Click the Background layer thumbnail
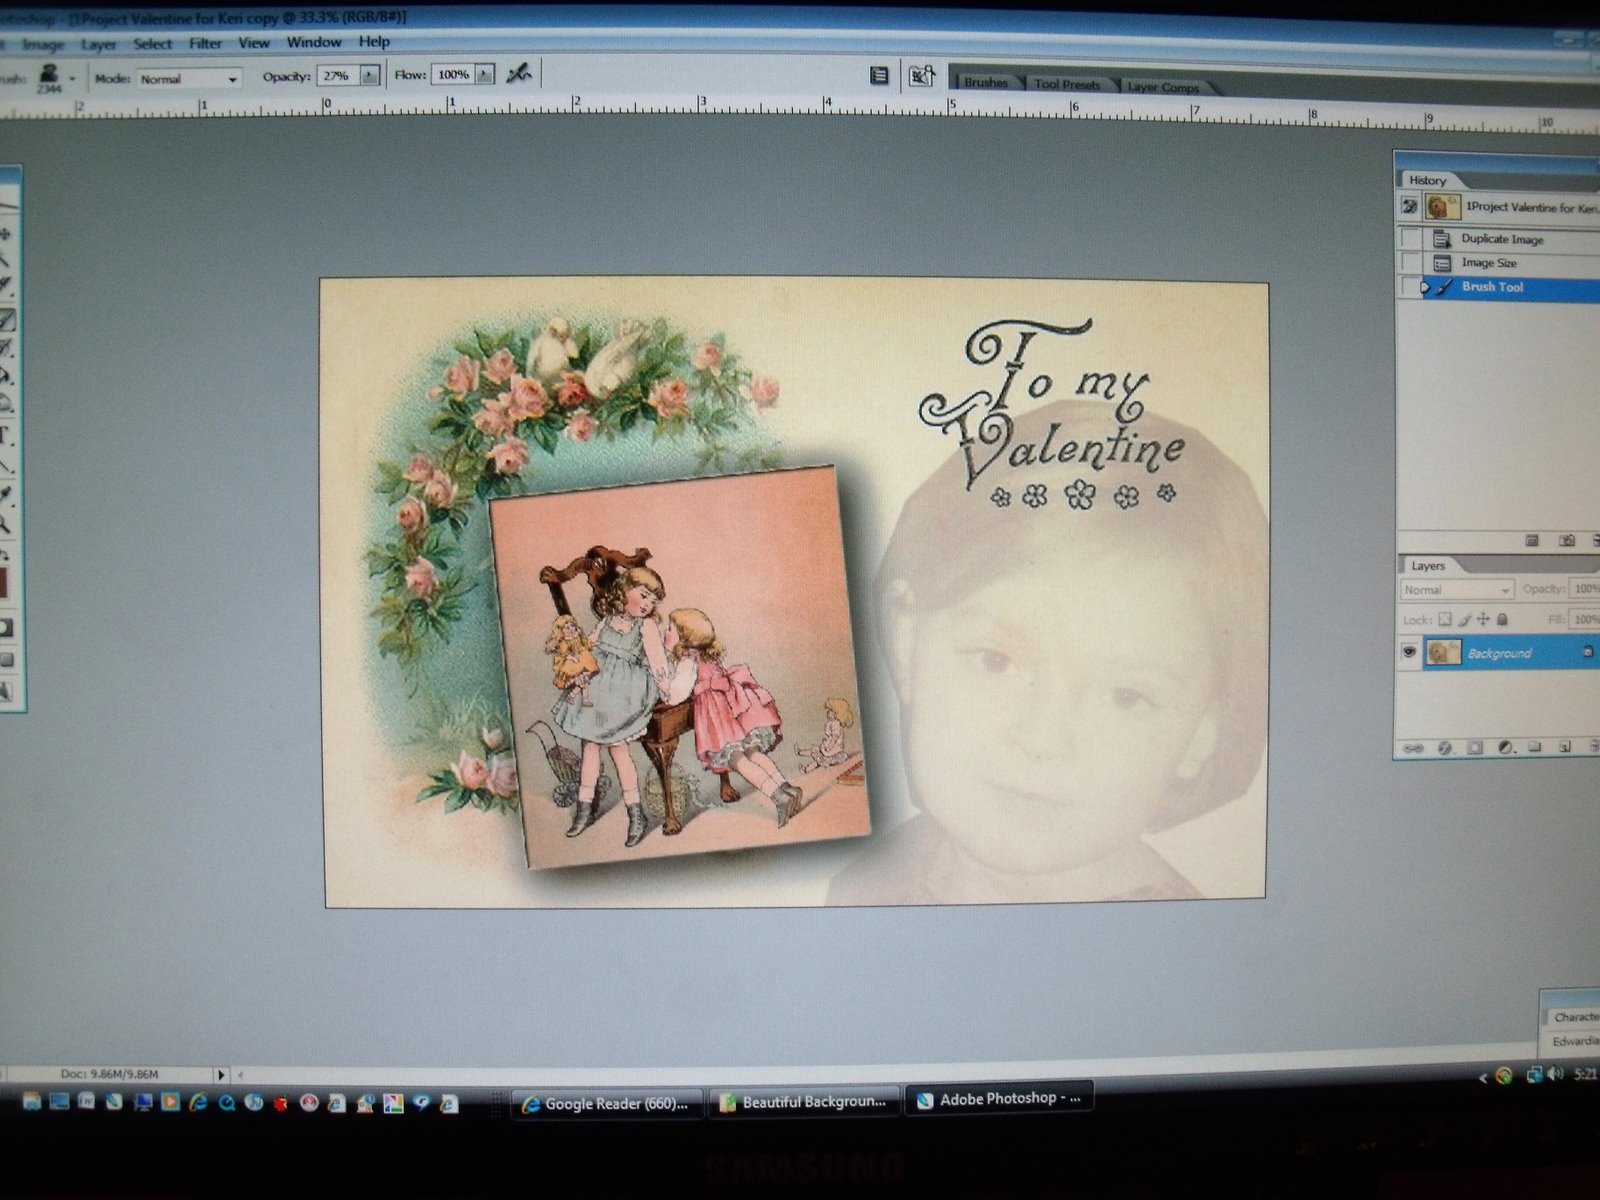 [x=1442, y=652]
